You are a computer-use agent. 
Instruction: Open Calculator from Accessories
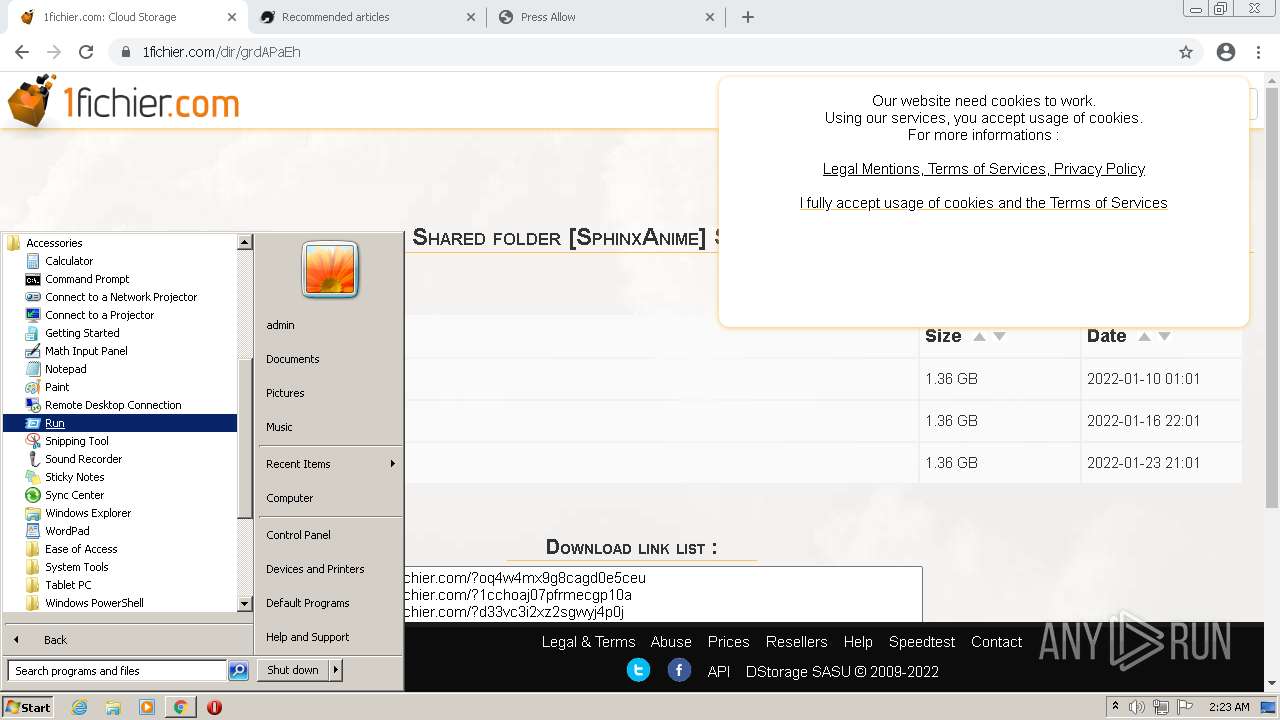[x=68, y=261]
